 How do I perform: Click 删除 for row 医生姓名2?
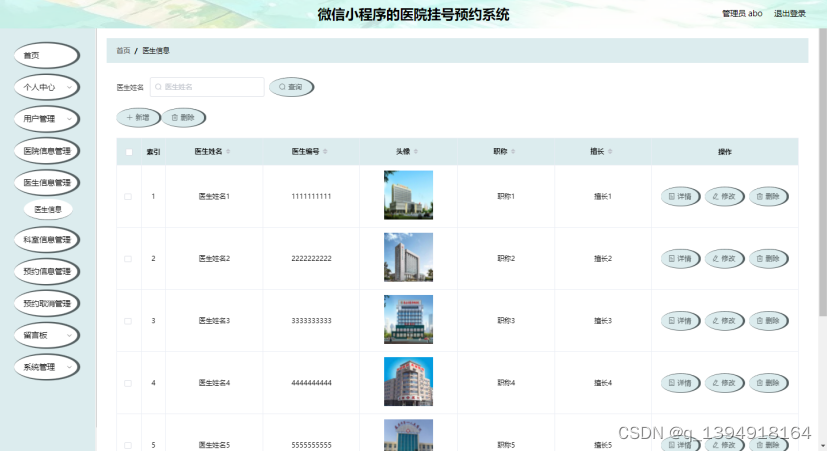(768, 258)
